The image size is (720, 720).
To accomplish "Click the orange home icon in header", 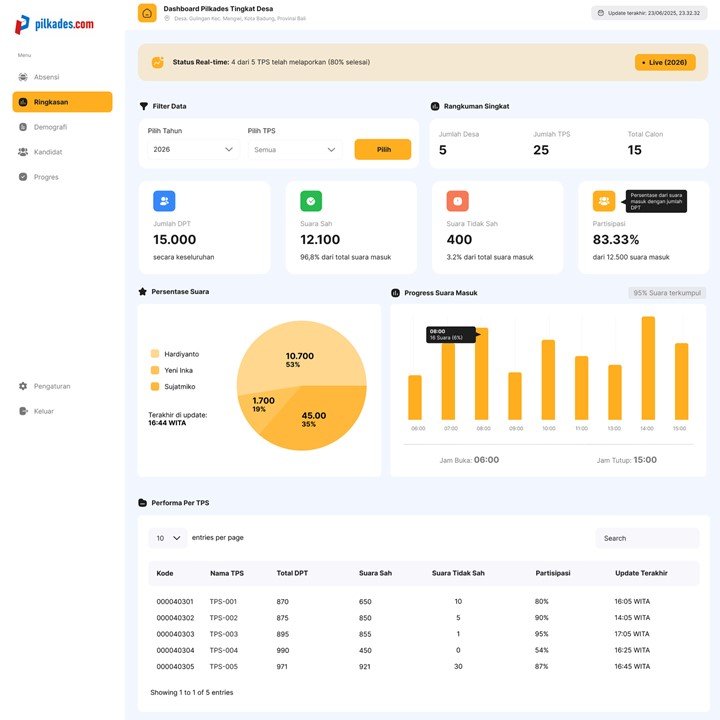I will click(147, 13).
